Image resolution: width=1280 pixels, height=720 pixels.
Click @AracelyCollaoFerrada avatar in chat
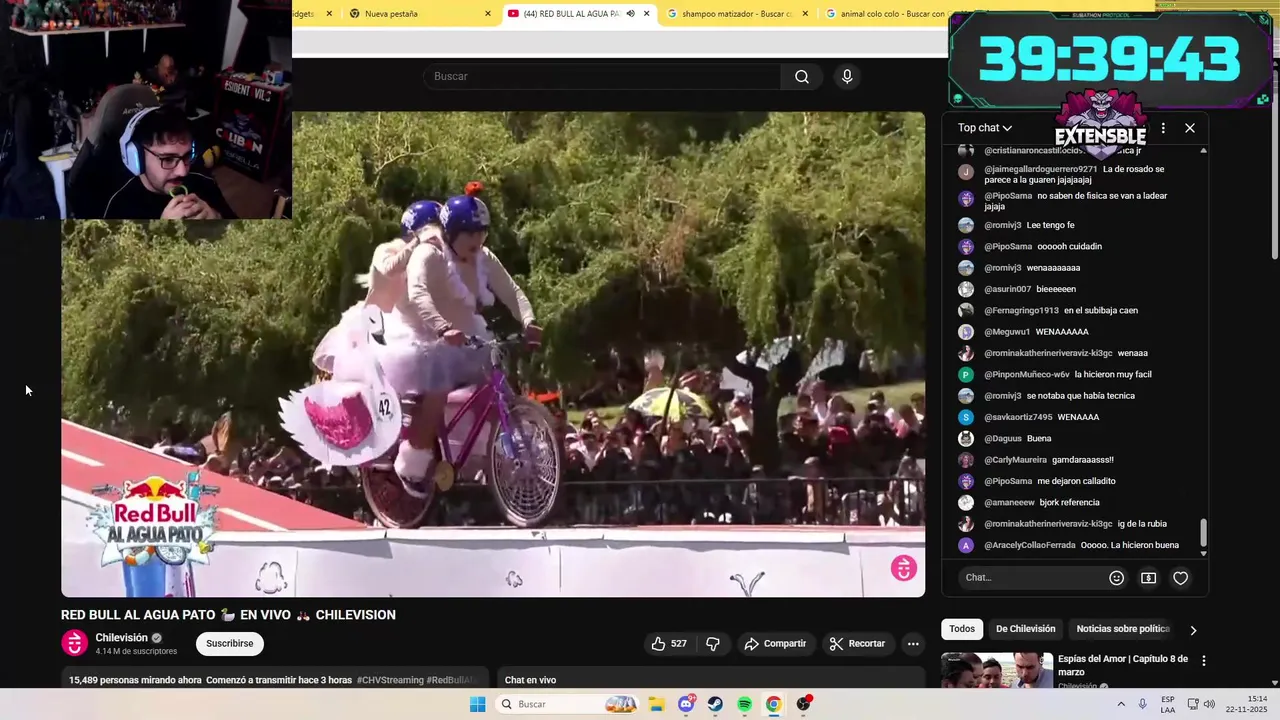tap(966, 545)
